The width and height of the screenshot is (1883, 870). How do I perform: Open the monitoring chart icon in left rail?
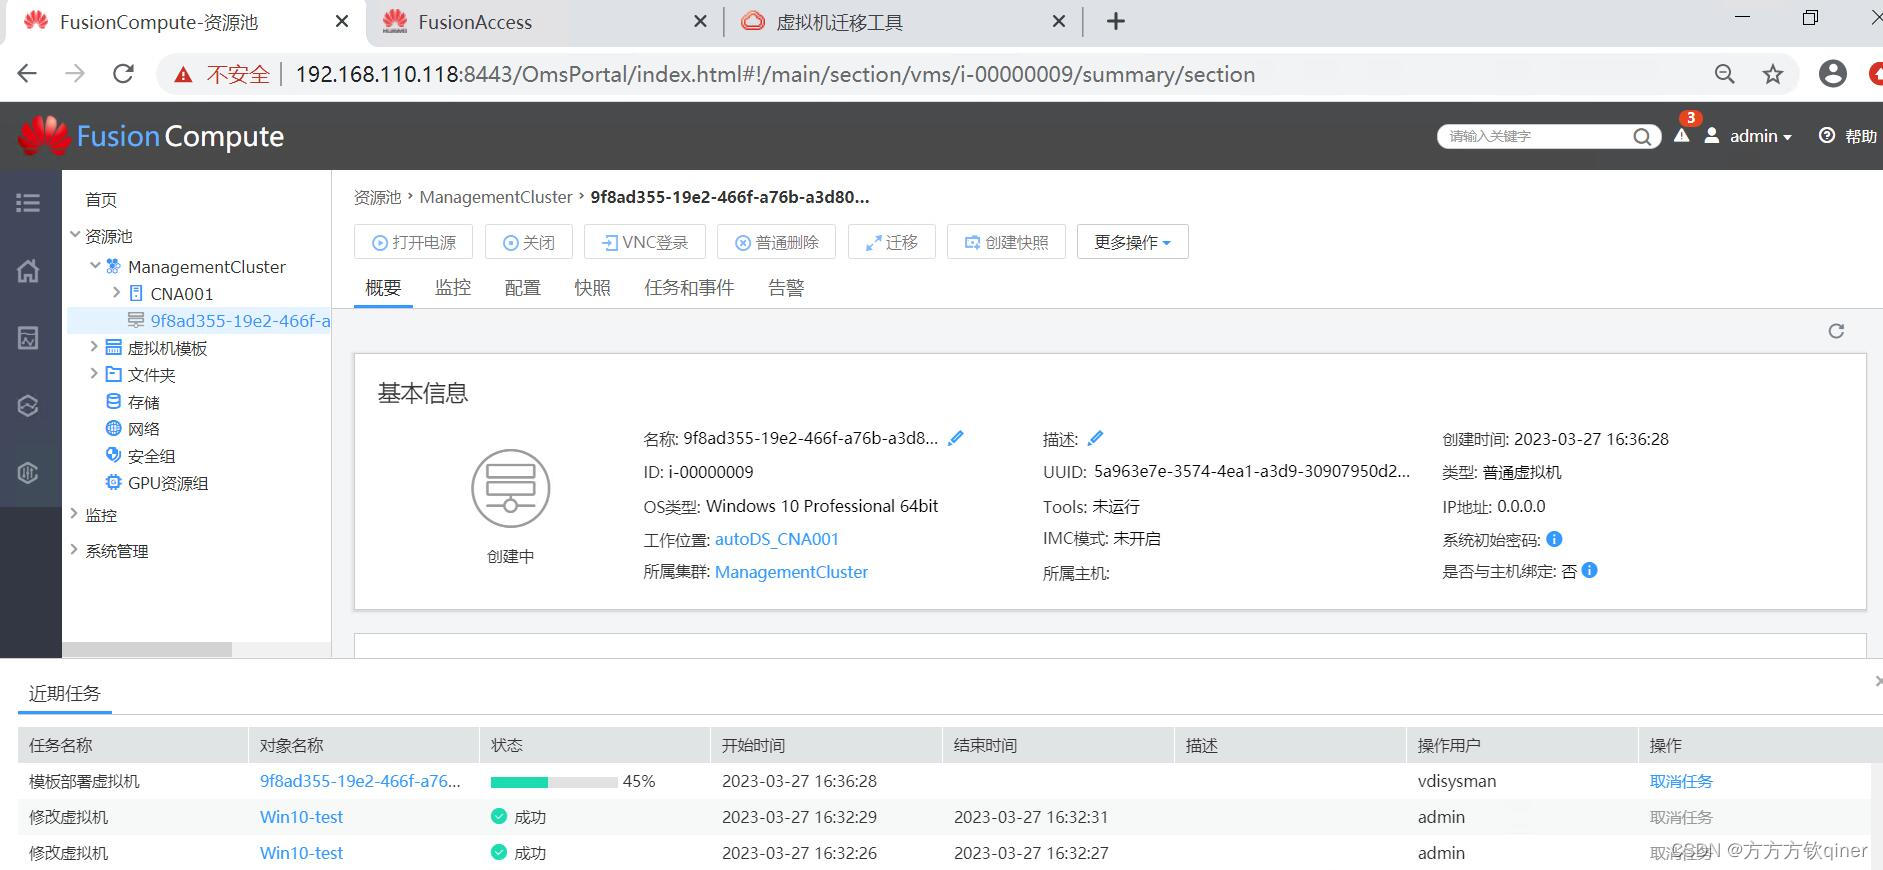point(28,338)
